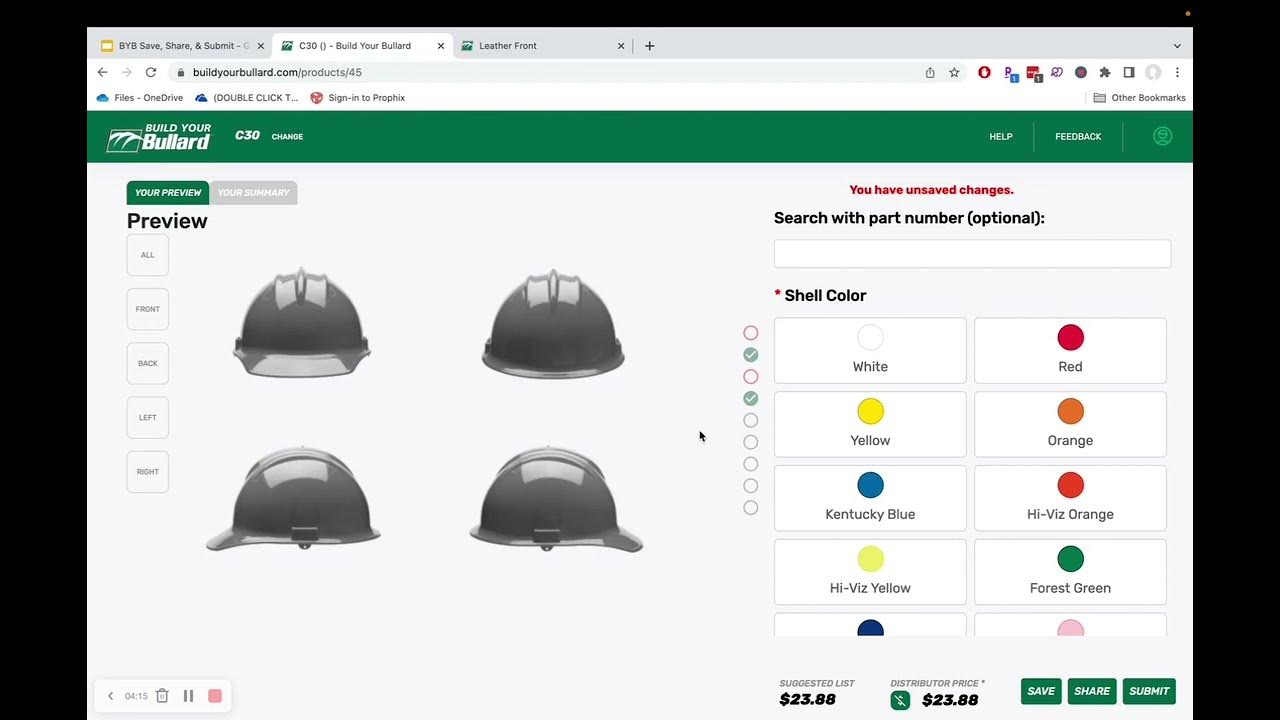
Task: Choose Orange shell color
Action: (x=1070, y=425)
